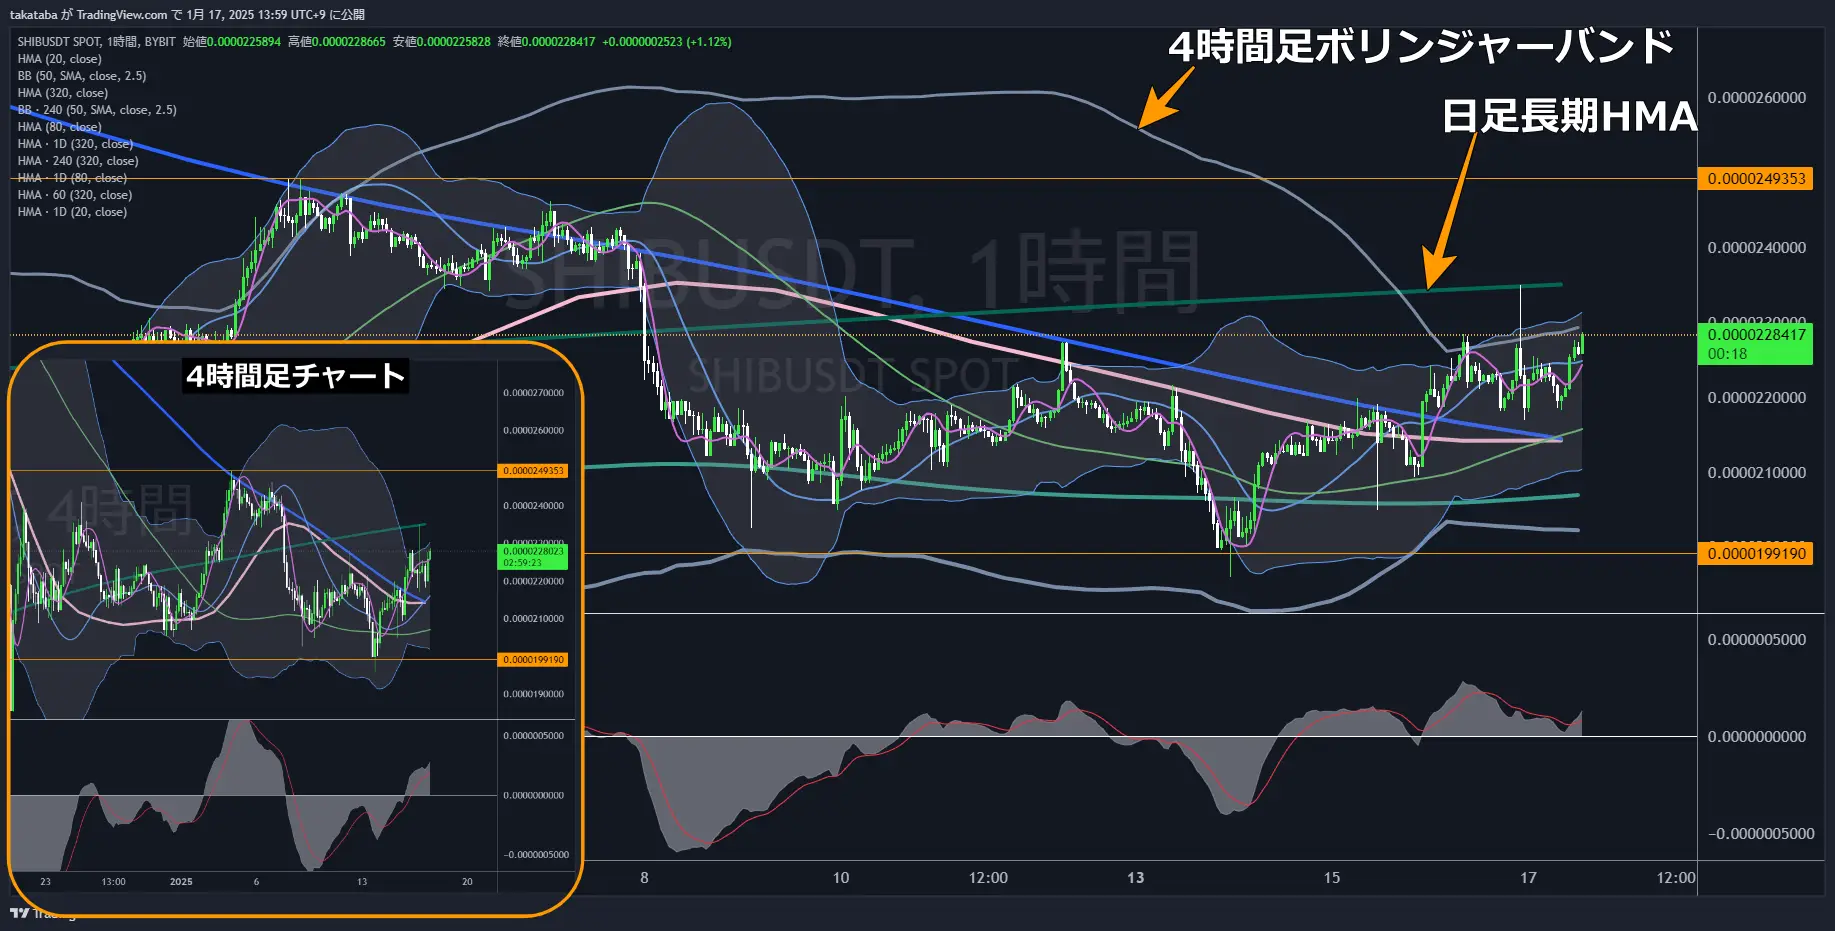Click the 2025 year label on inset time axis
The image size is (1835, 931).
[x=181, y=882]
